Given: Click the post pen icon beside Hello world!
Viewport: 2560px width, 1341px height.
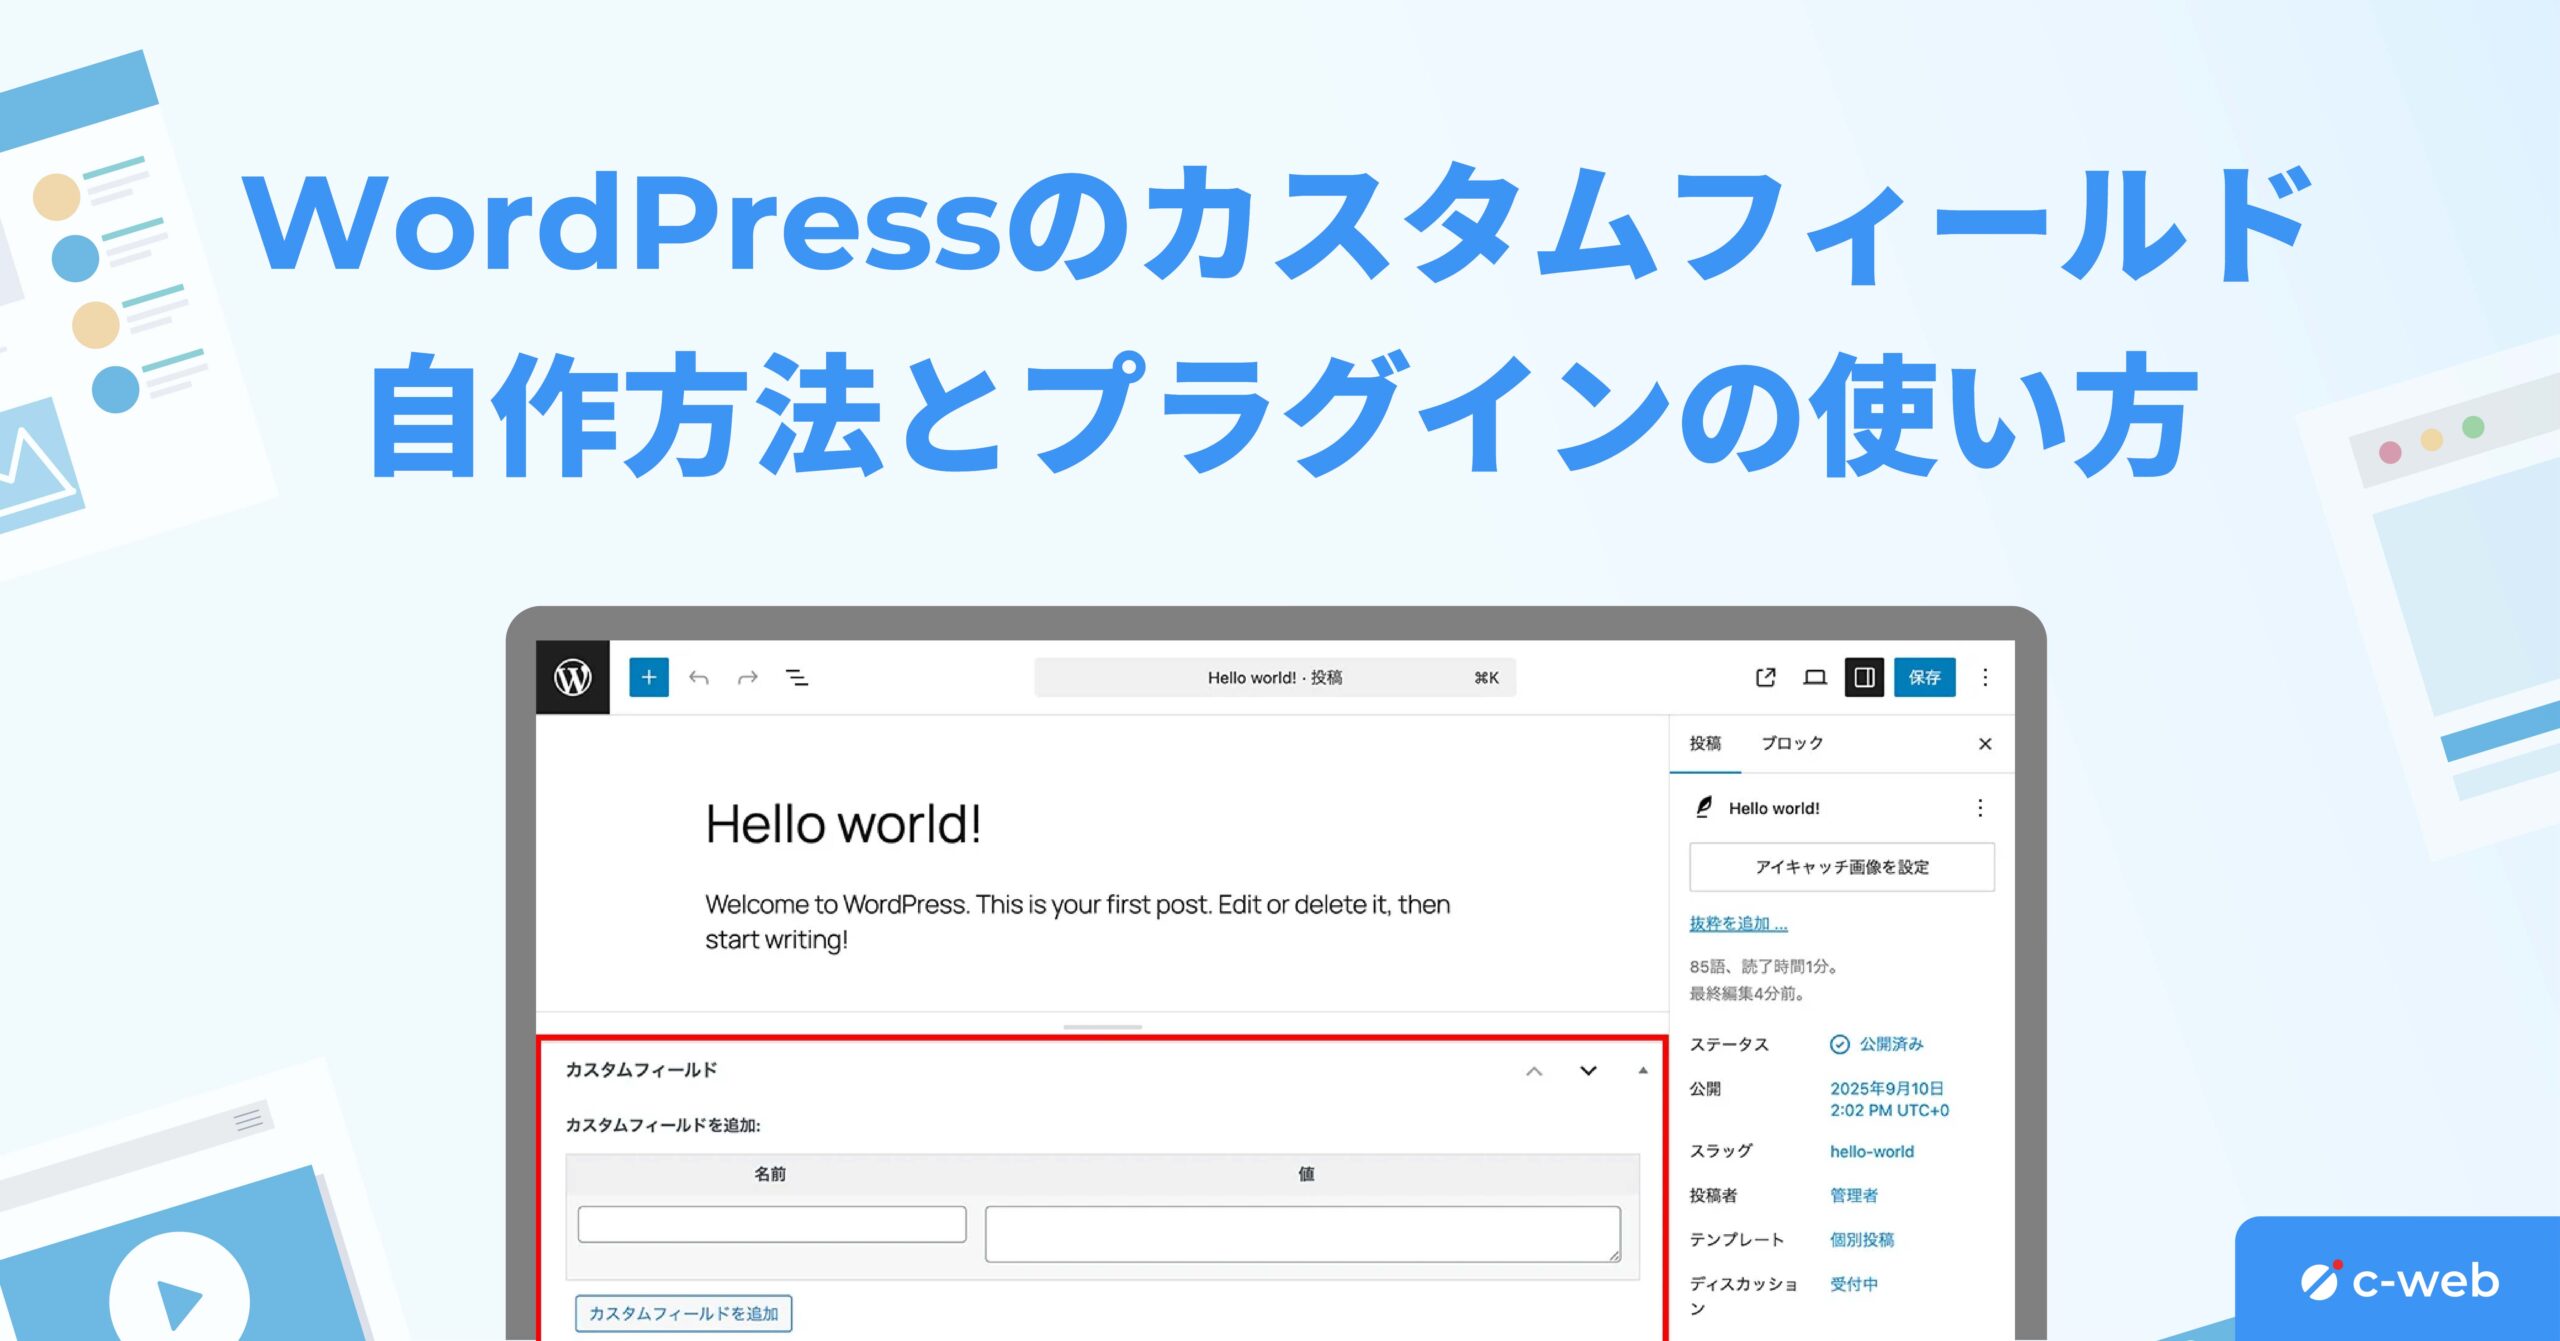Looking at the screenshot, I should coord(1704,807).
